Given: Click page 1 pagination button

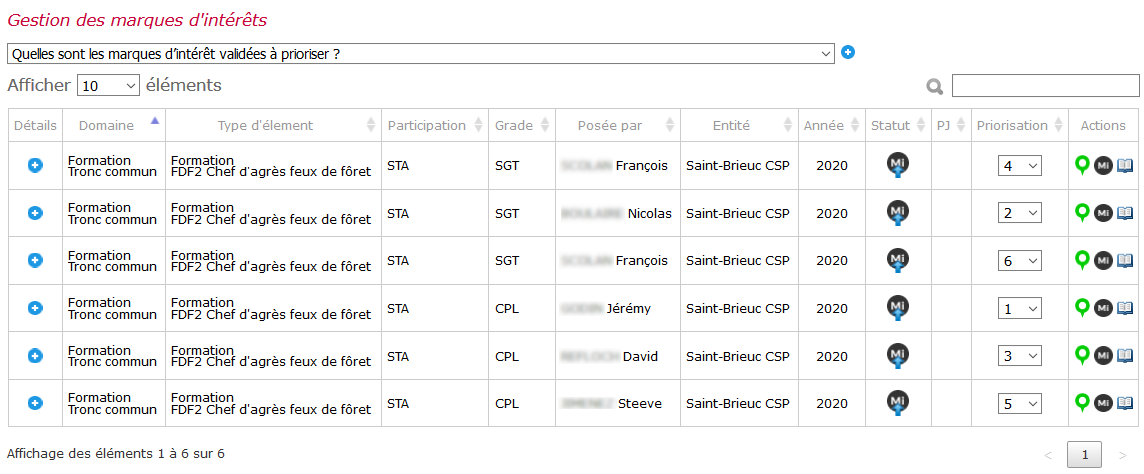Looking at the screenshot, I should tap(1085, 455).
